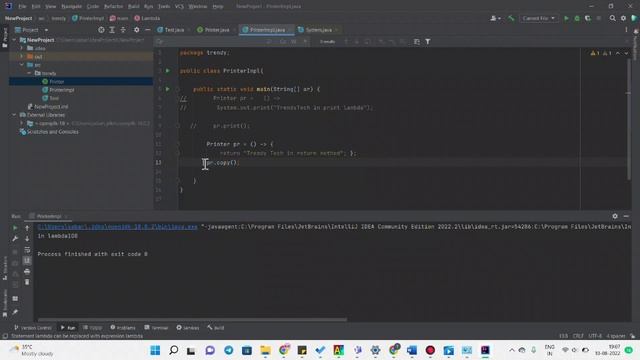The width and height of the screenshot is (640, 360).
Task: Open IDE settings gear in top toolbar
Action: point(623,18)
